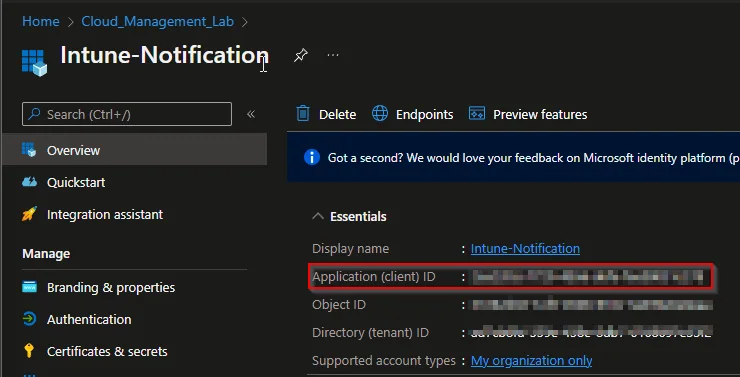Collapse the sidebar with double chevron

[x=251, y=114]
